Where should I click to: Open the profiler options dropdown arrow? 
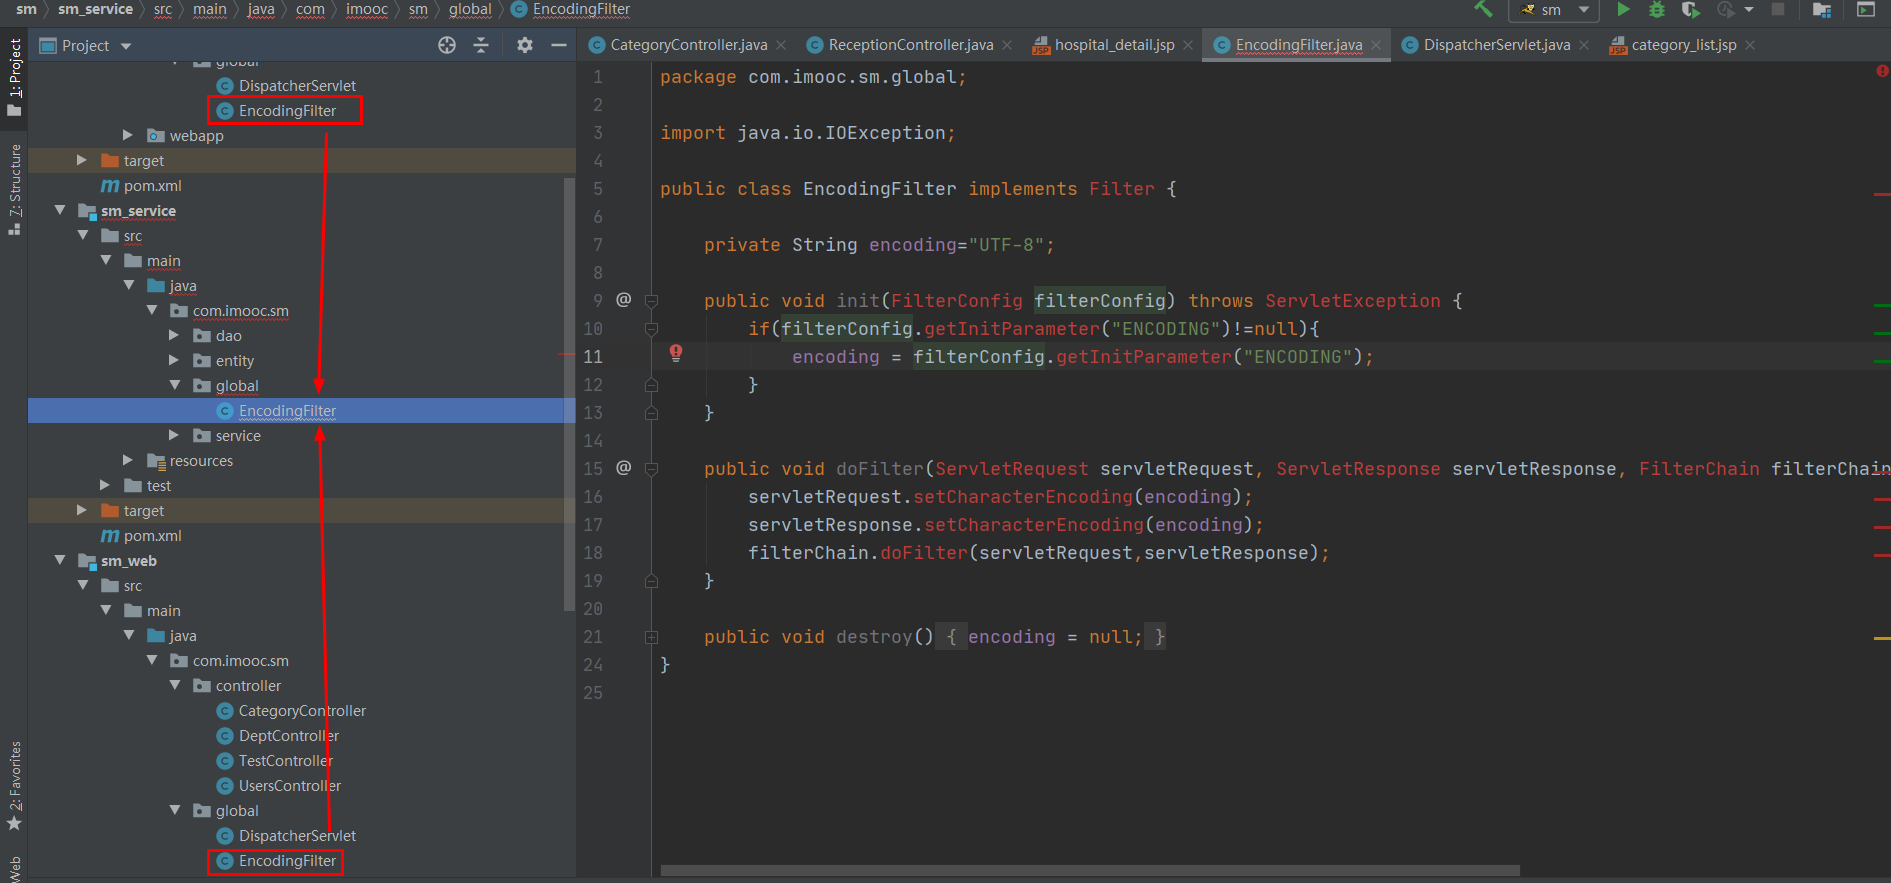[x=1748, y=9]
